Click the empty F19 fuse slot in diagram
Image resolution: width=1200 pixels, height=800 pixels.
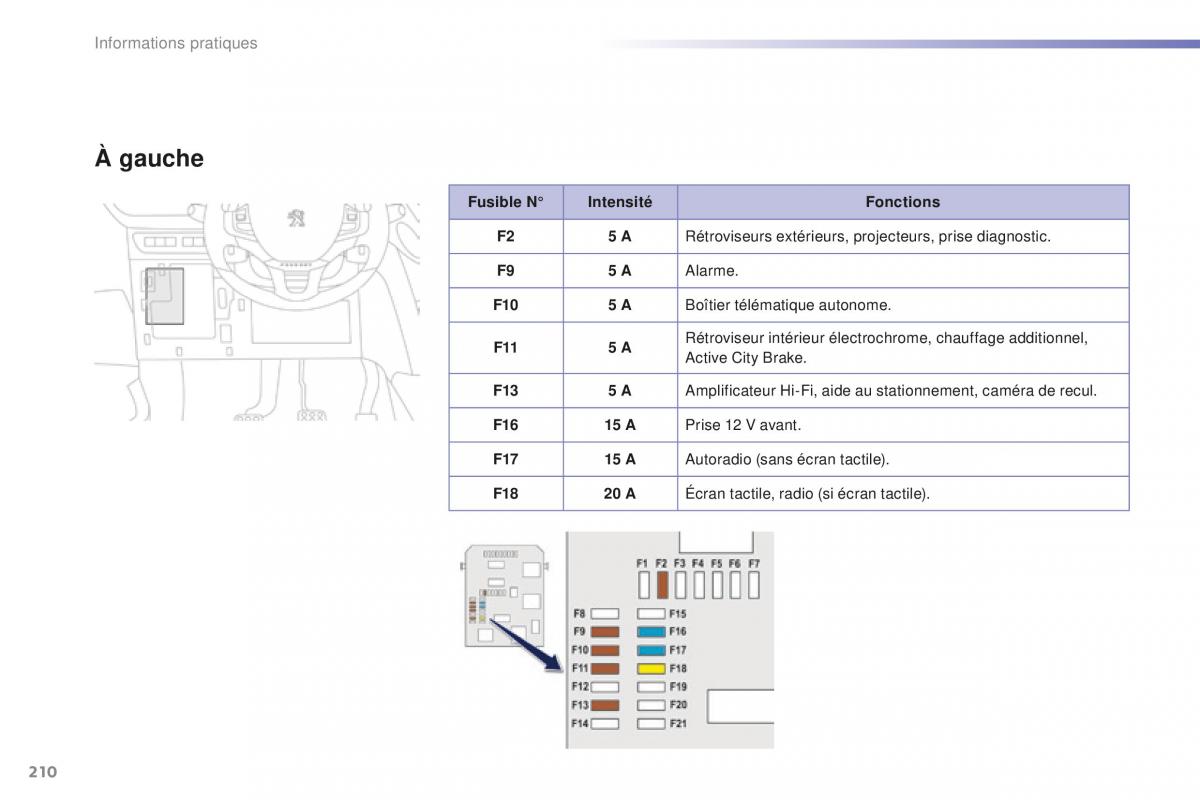(652, 687)
